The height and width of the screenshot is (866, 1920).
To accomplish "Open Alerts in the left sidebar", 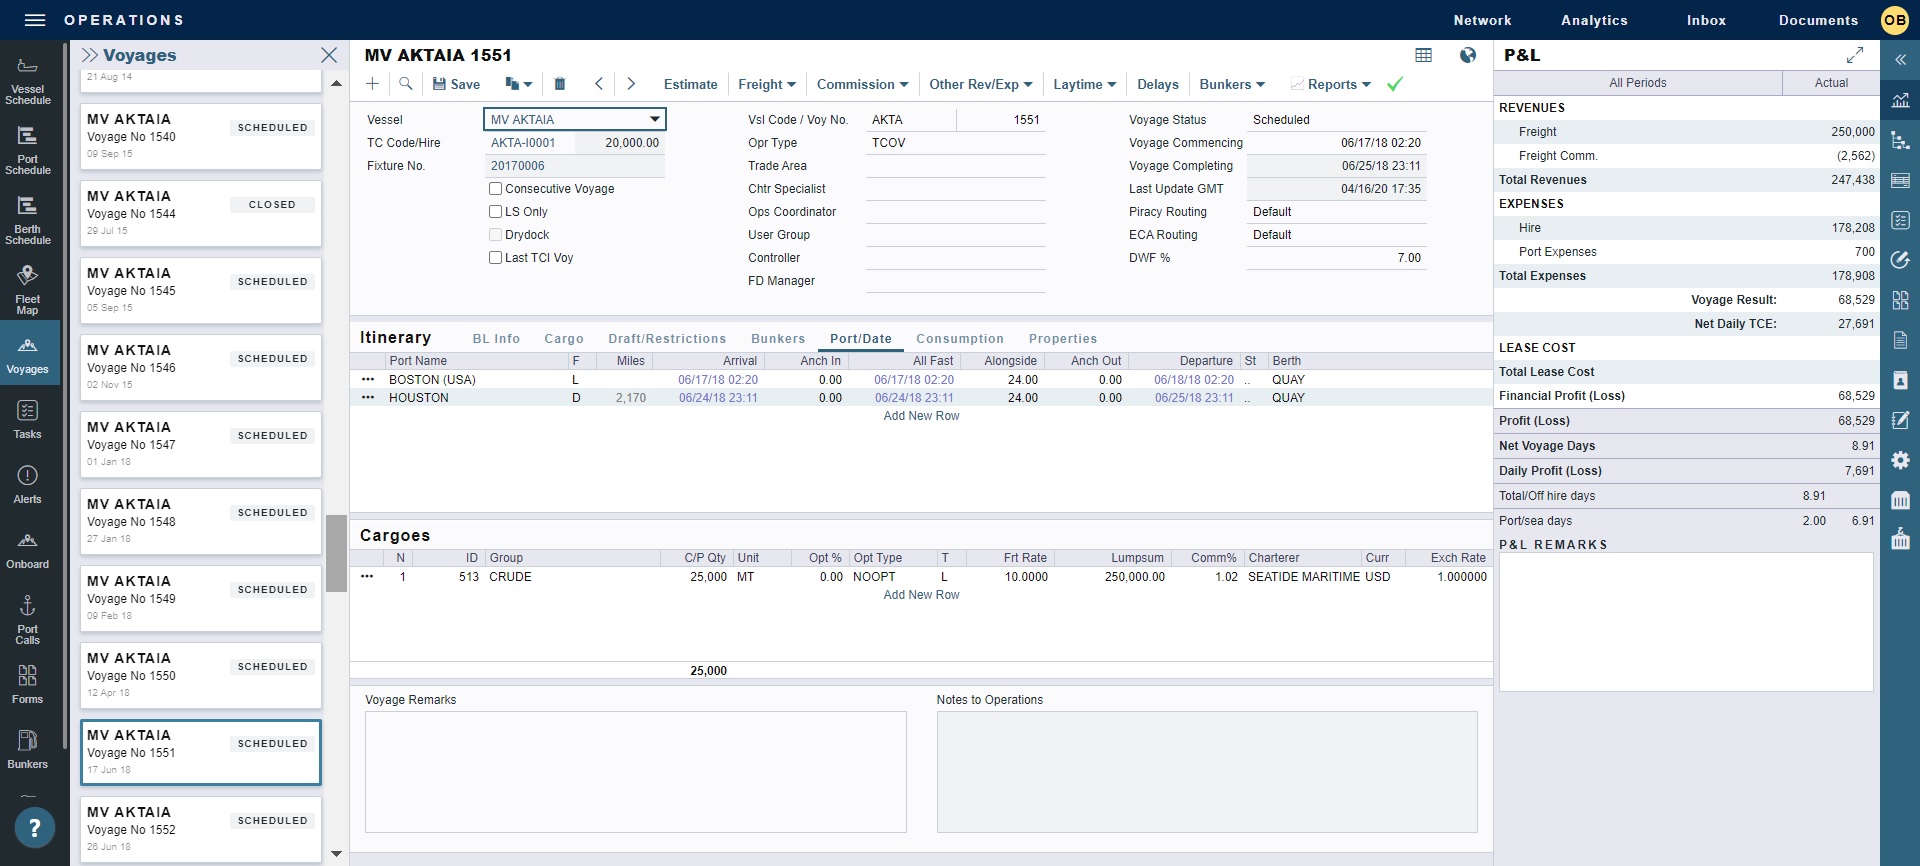I will [27, 484].
